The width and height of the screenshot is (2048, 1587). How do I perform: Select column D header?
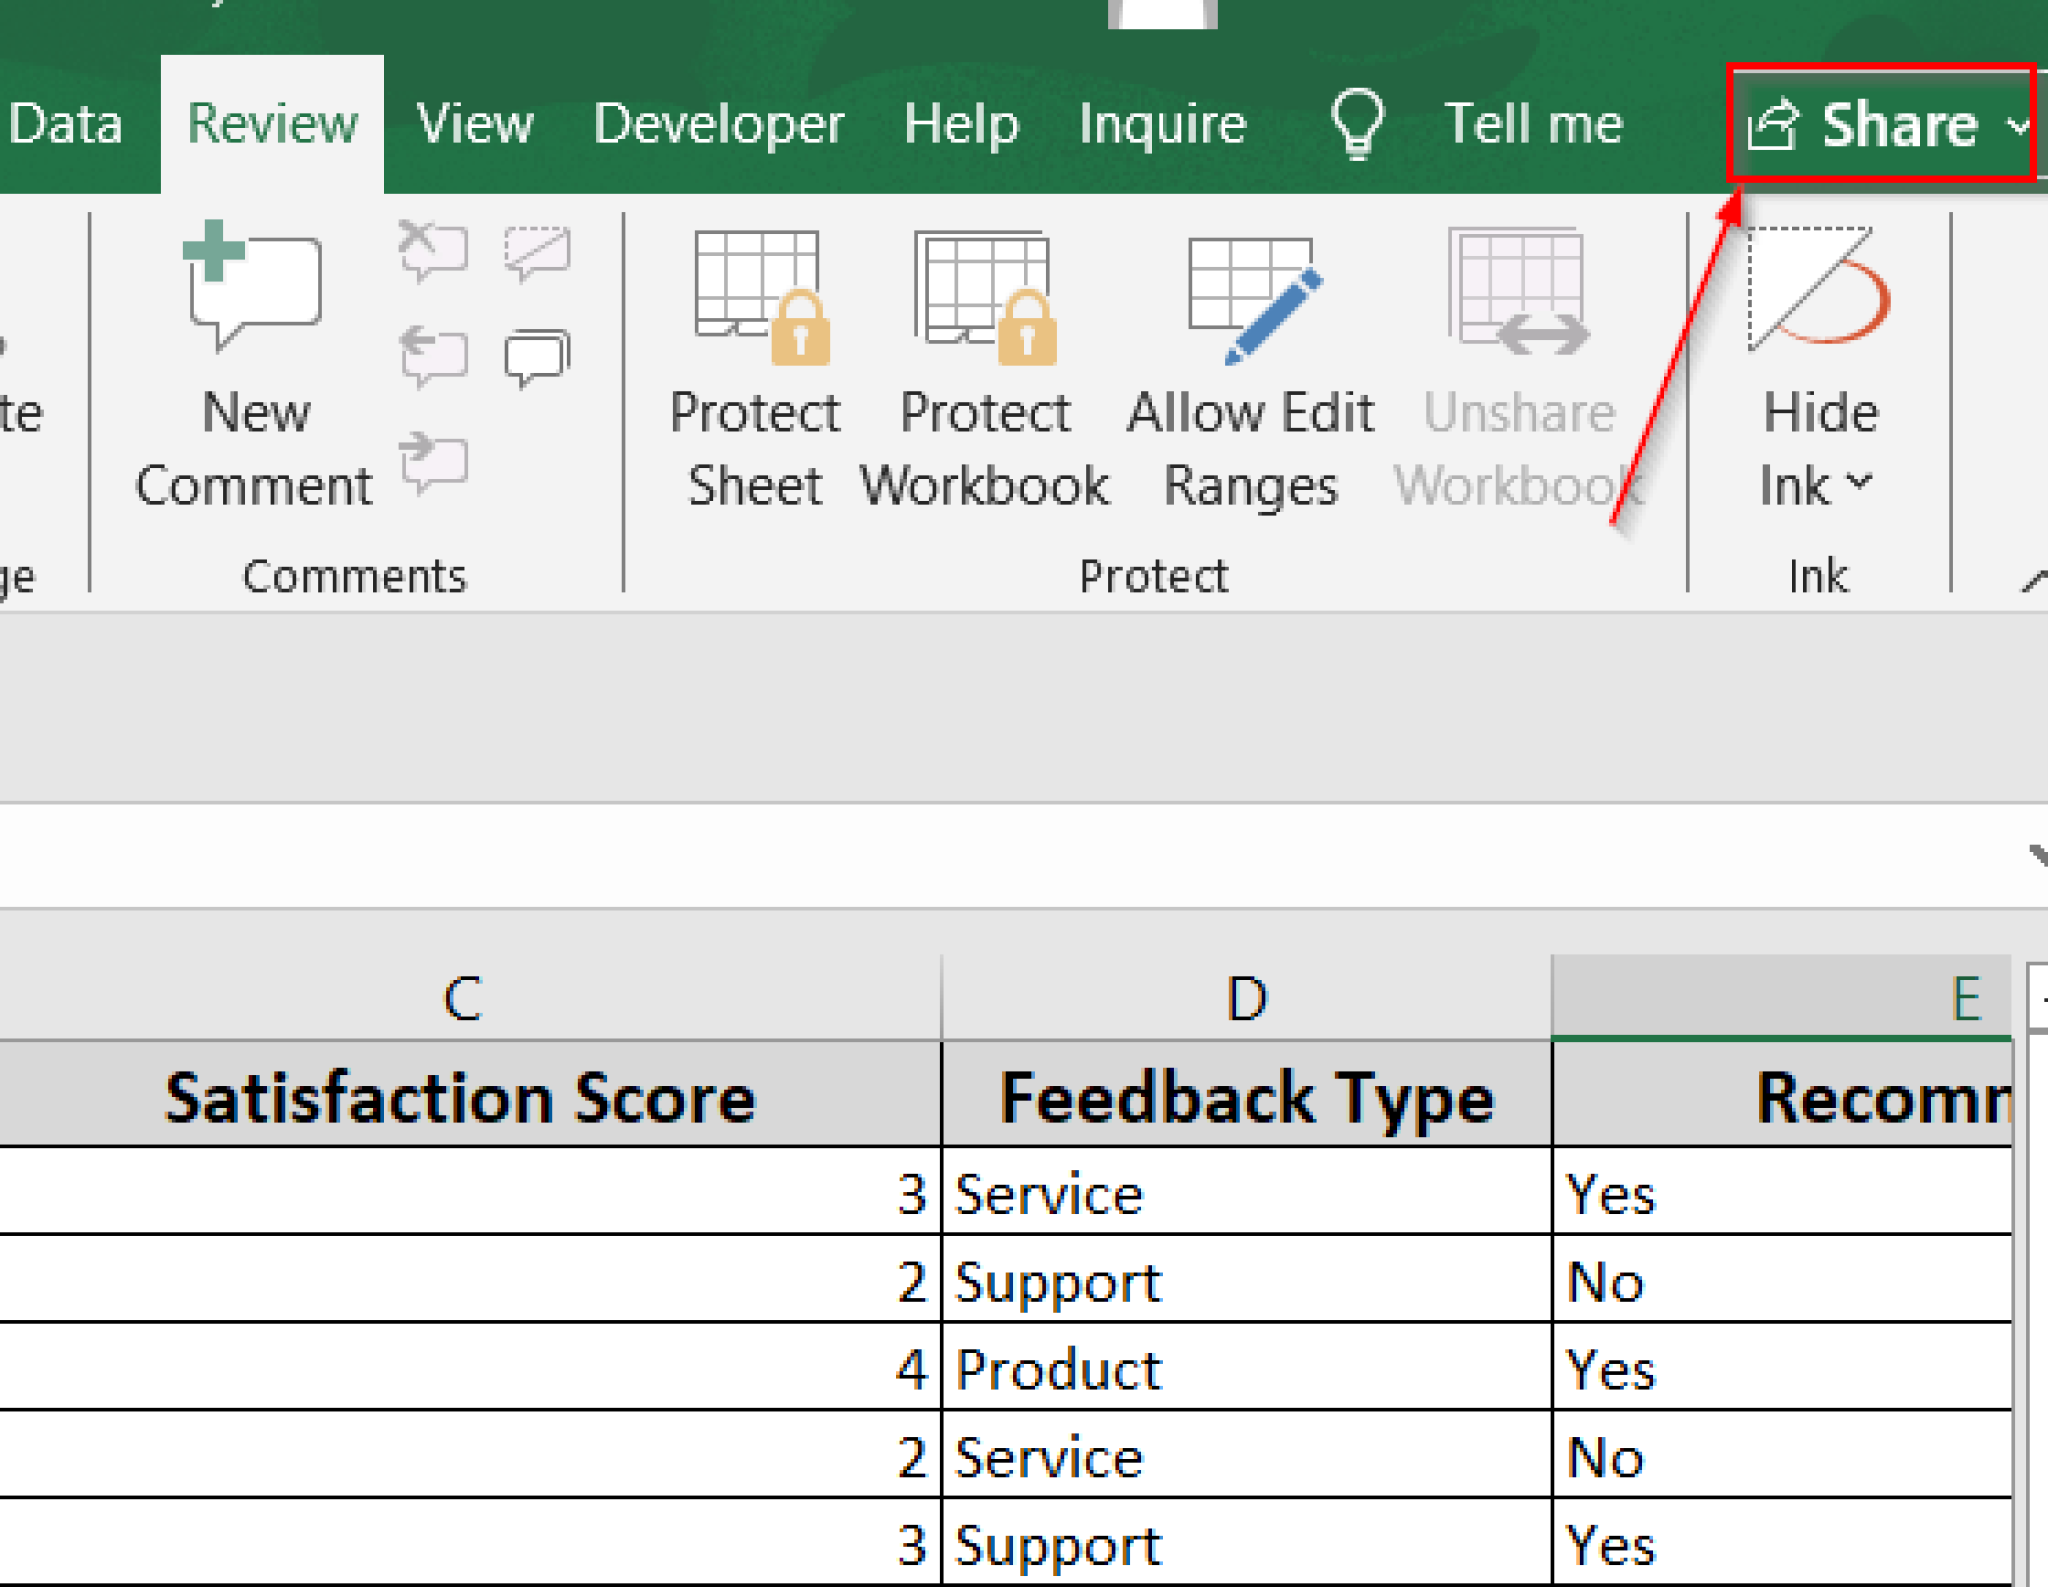point(1246,998)
